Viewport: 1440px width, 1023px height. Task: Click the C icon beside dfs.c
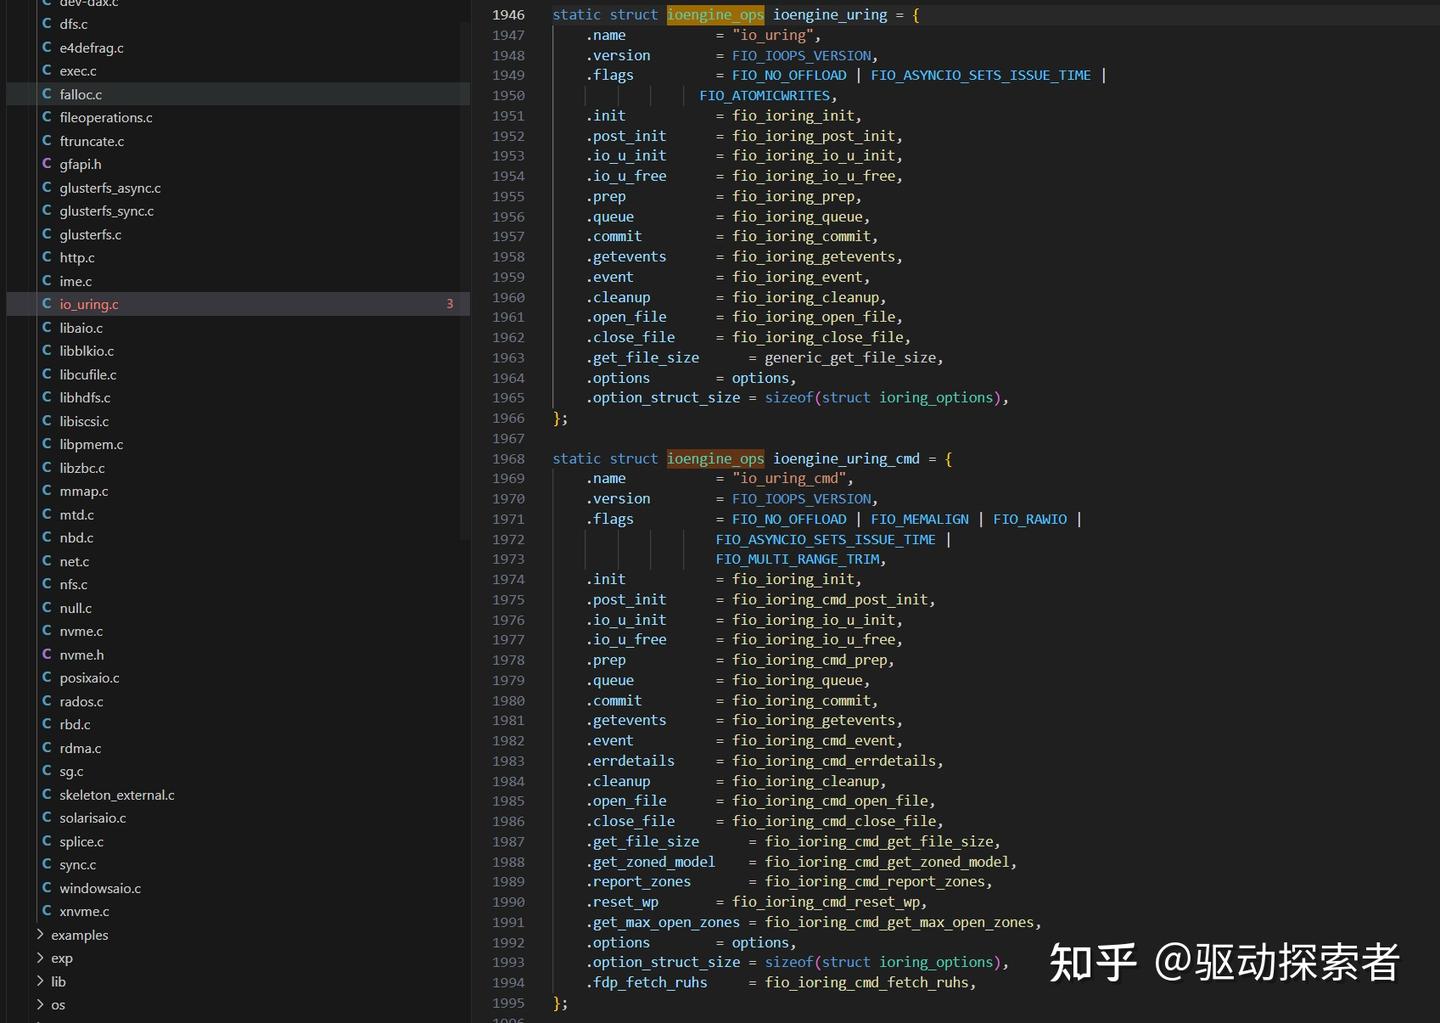(47, 24)
